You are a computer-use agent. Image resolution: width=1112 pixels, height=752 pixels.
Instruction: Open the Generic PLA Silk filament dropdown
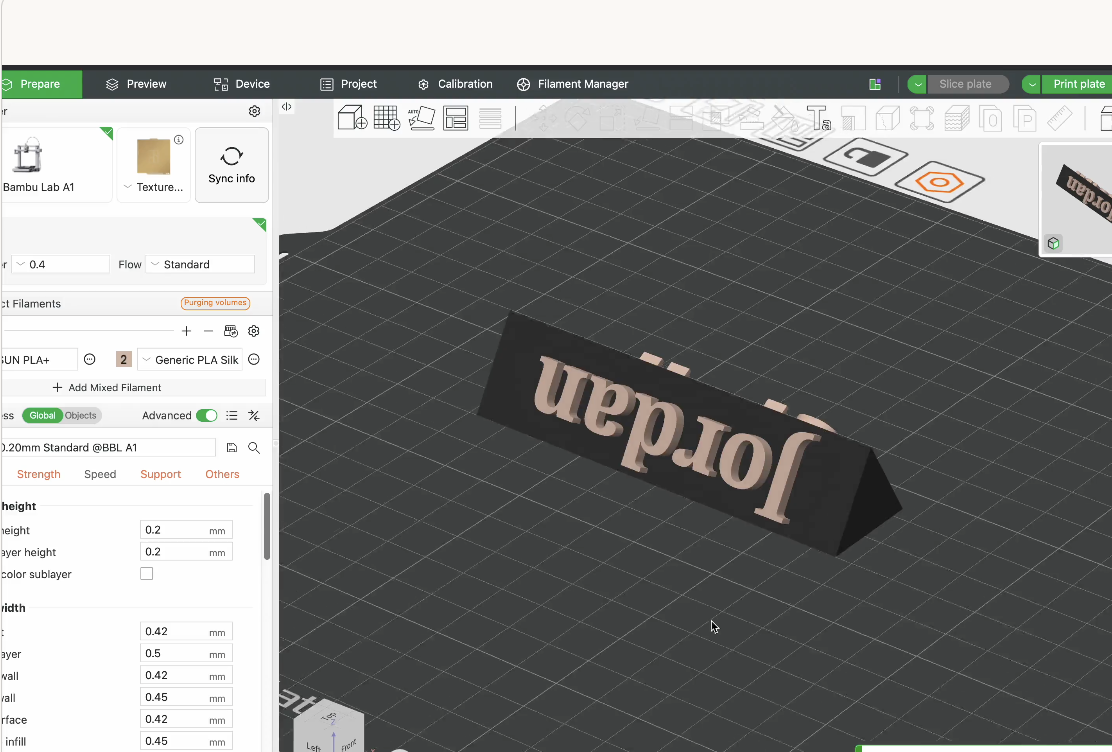190,360
